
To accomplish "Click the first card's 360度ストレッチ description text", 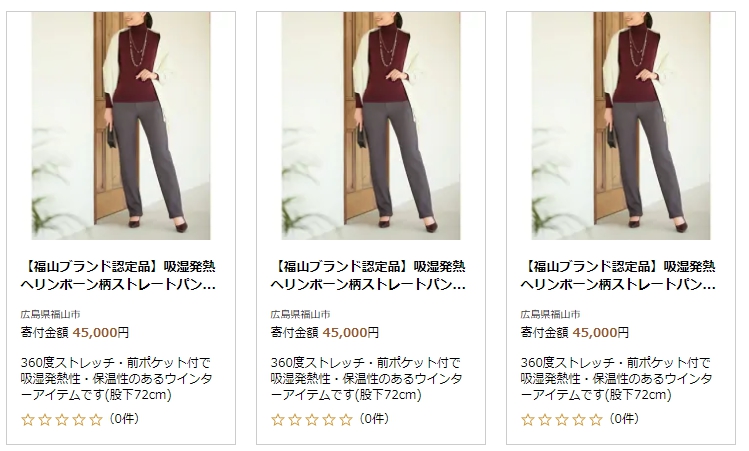I will tap(116, 379).
